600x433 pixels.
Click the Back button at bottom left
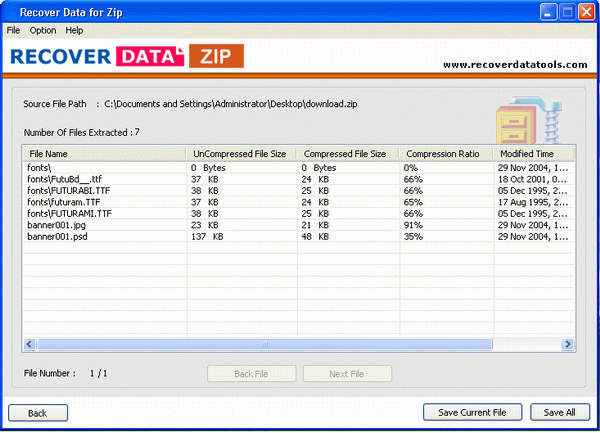click(37, 412)
